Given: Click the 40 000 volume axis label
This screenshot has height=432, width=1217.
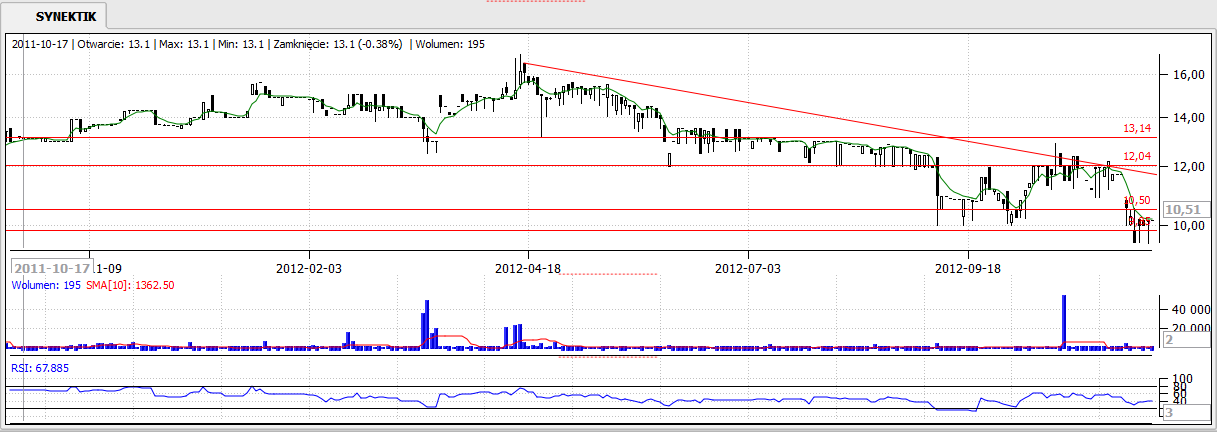Looking at the screenshot, I should pos(1188,310).
